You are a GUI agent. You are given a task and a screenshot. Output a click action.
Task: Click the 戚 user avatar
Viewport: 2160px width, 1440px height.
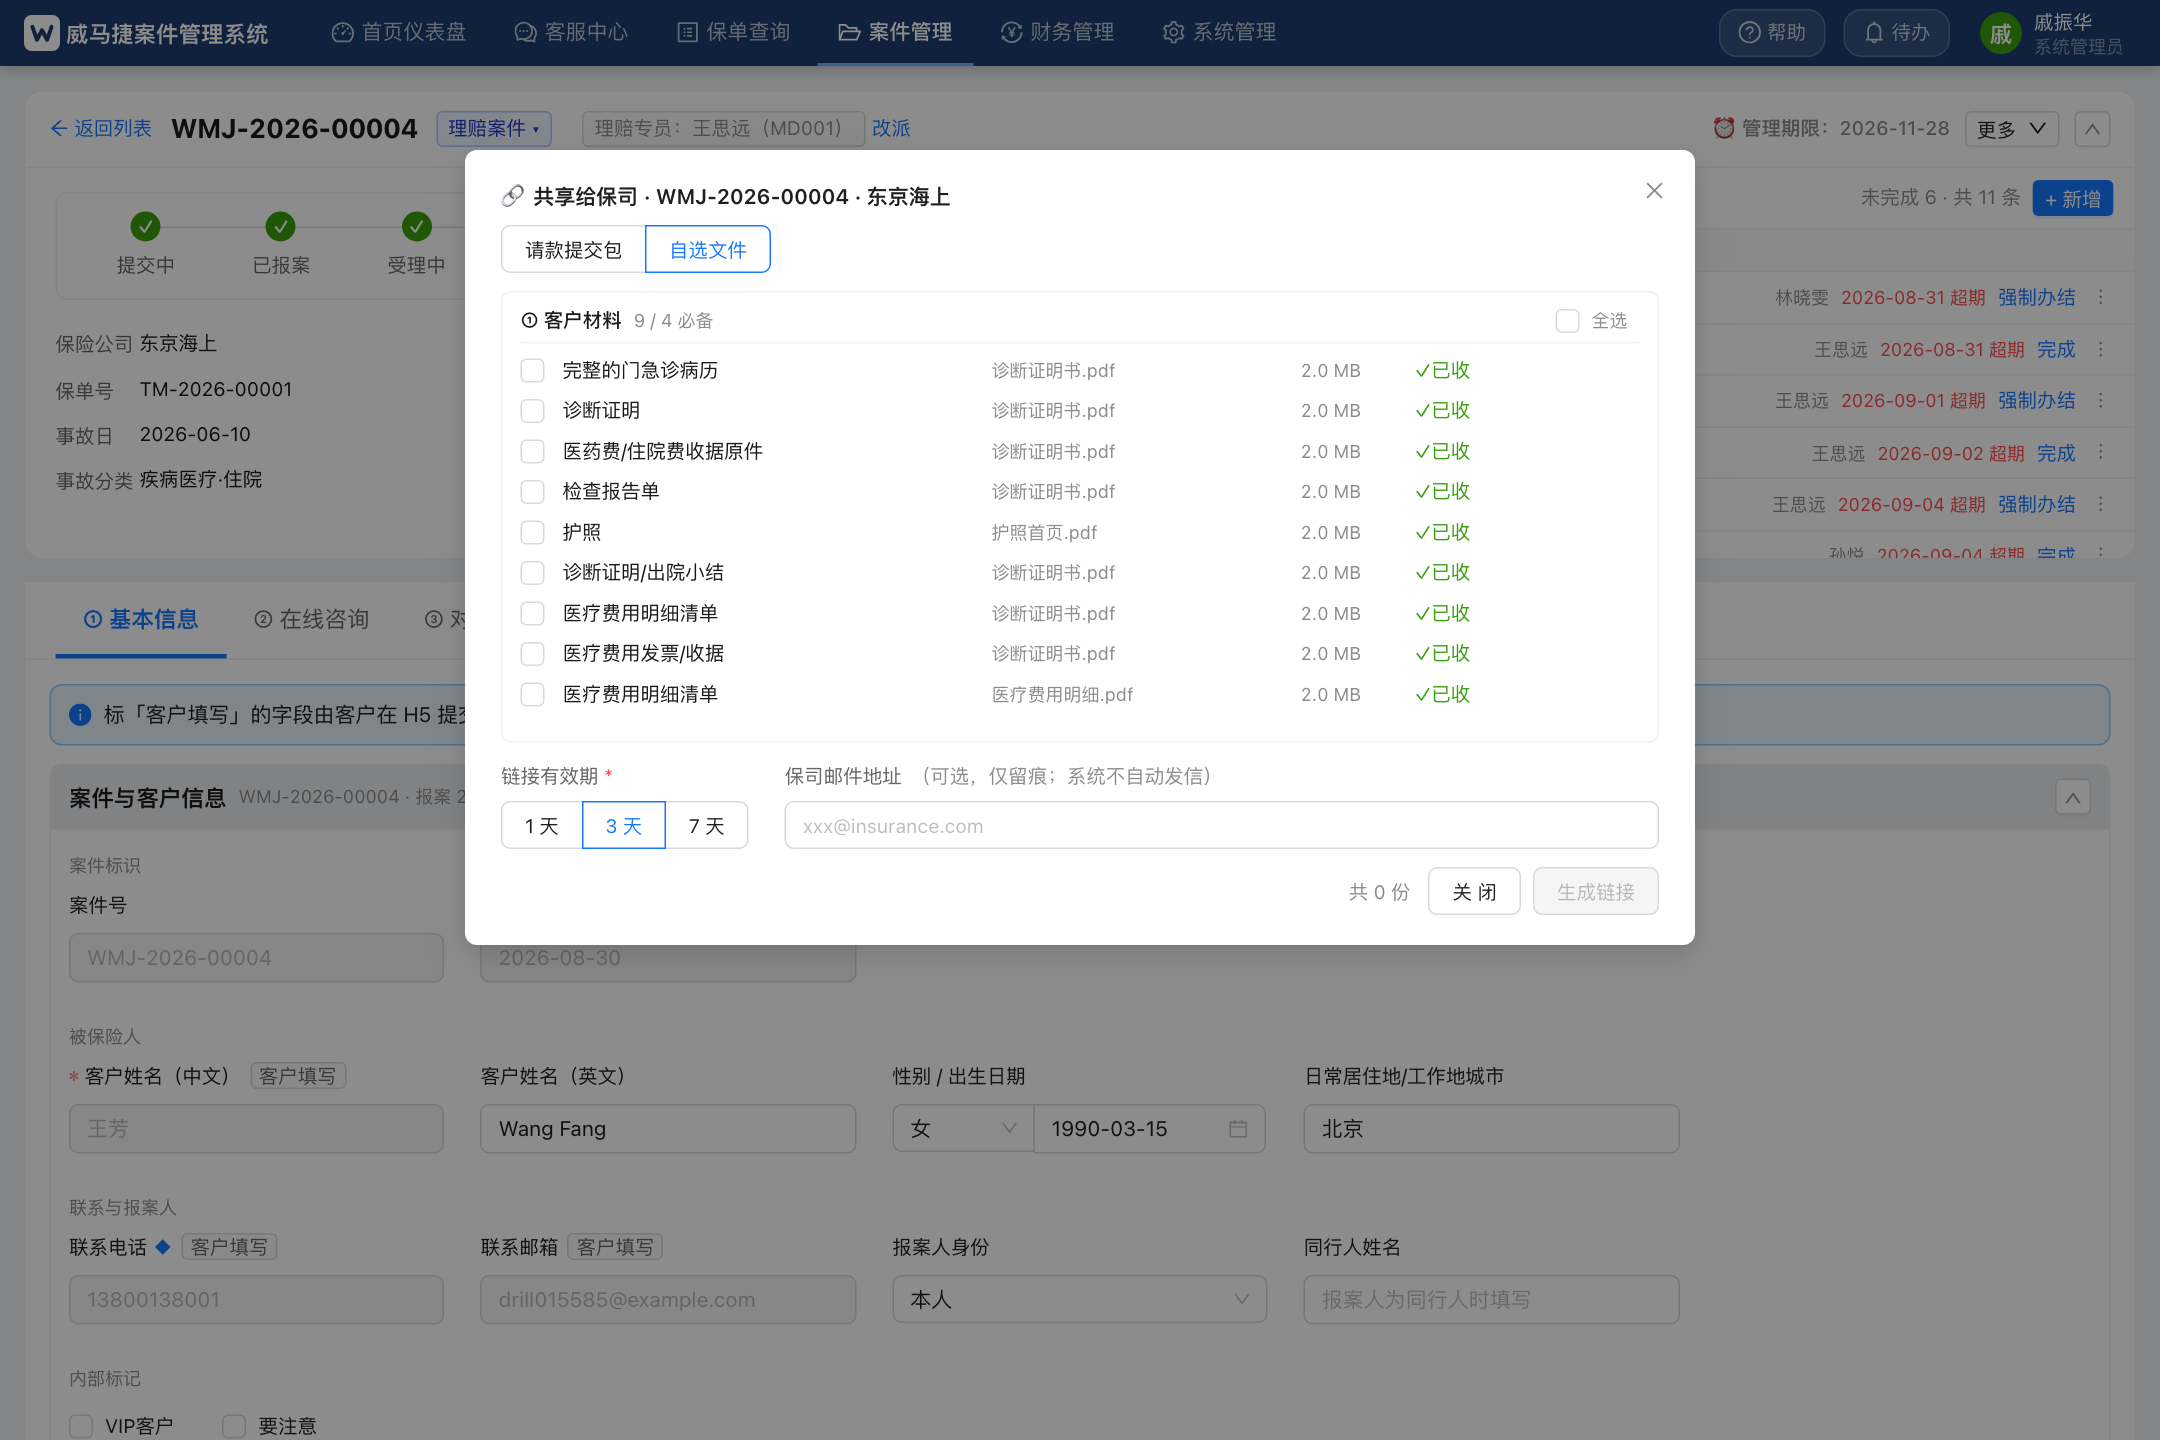point(2000,34)
